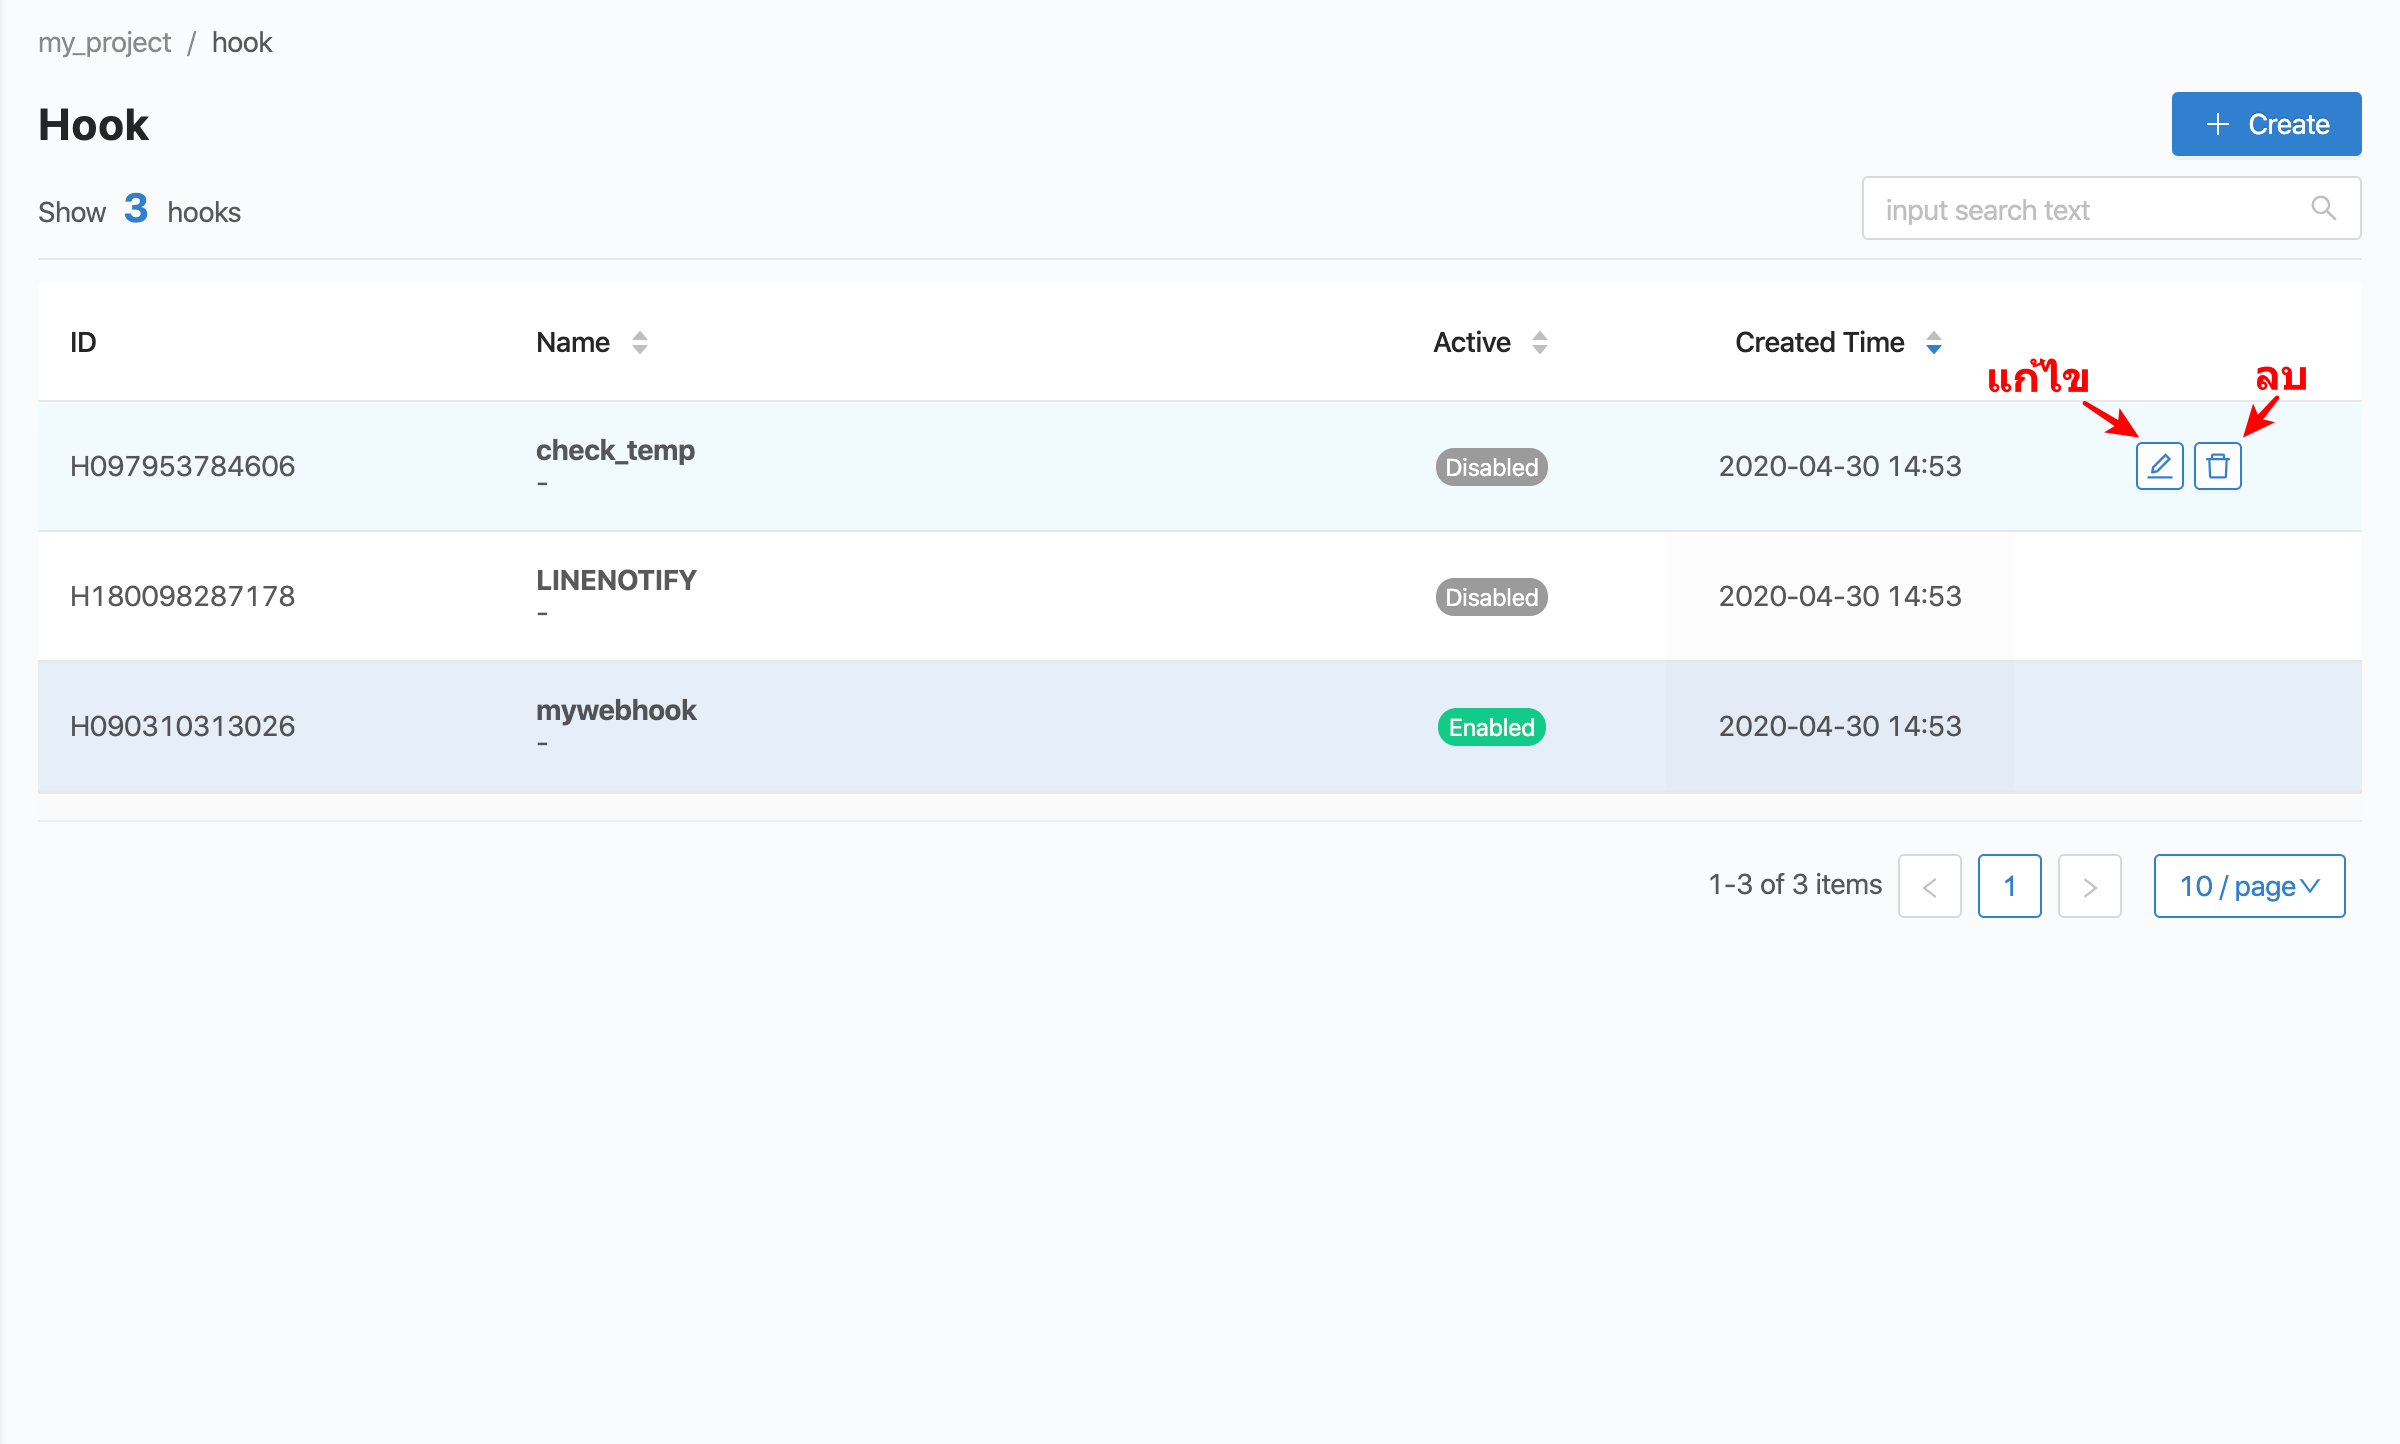Click the Disabled badge for LINENOTIFY
Screen dimensions: 2400x1444
pyautogui.click(x=1491, y=597)
